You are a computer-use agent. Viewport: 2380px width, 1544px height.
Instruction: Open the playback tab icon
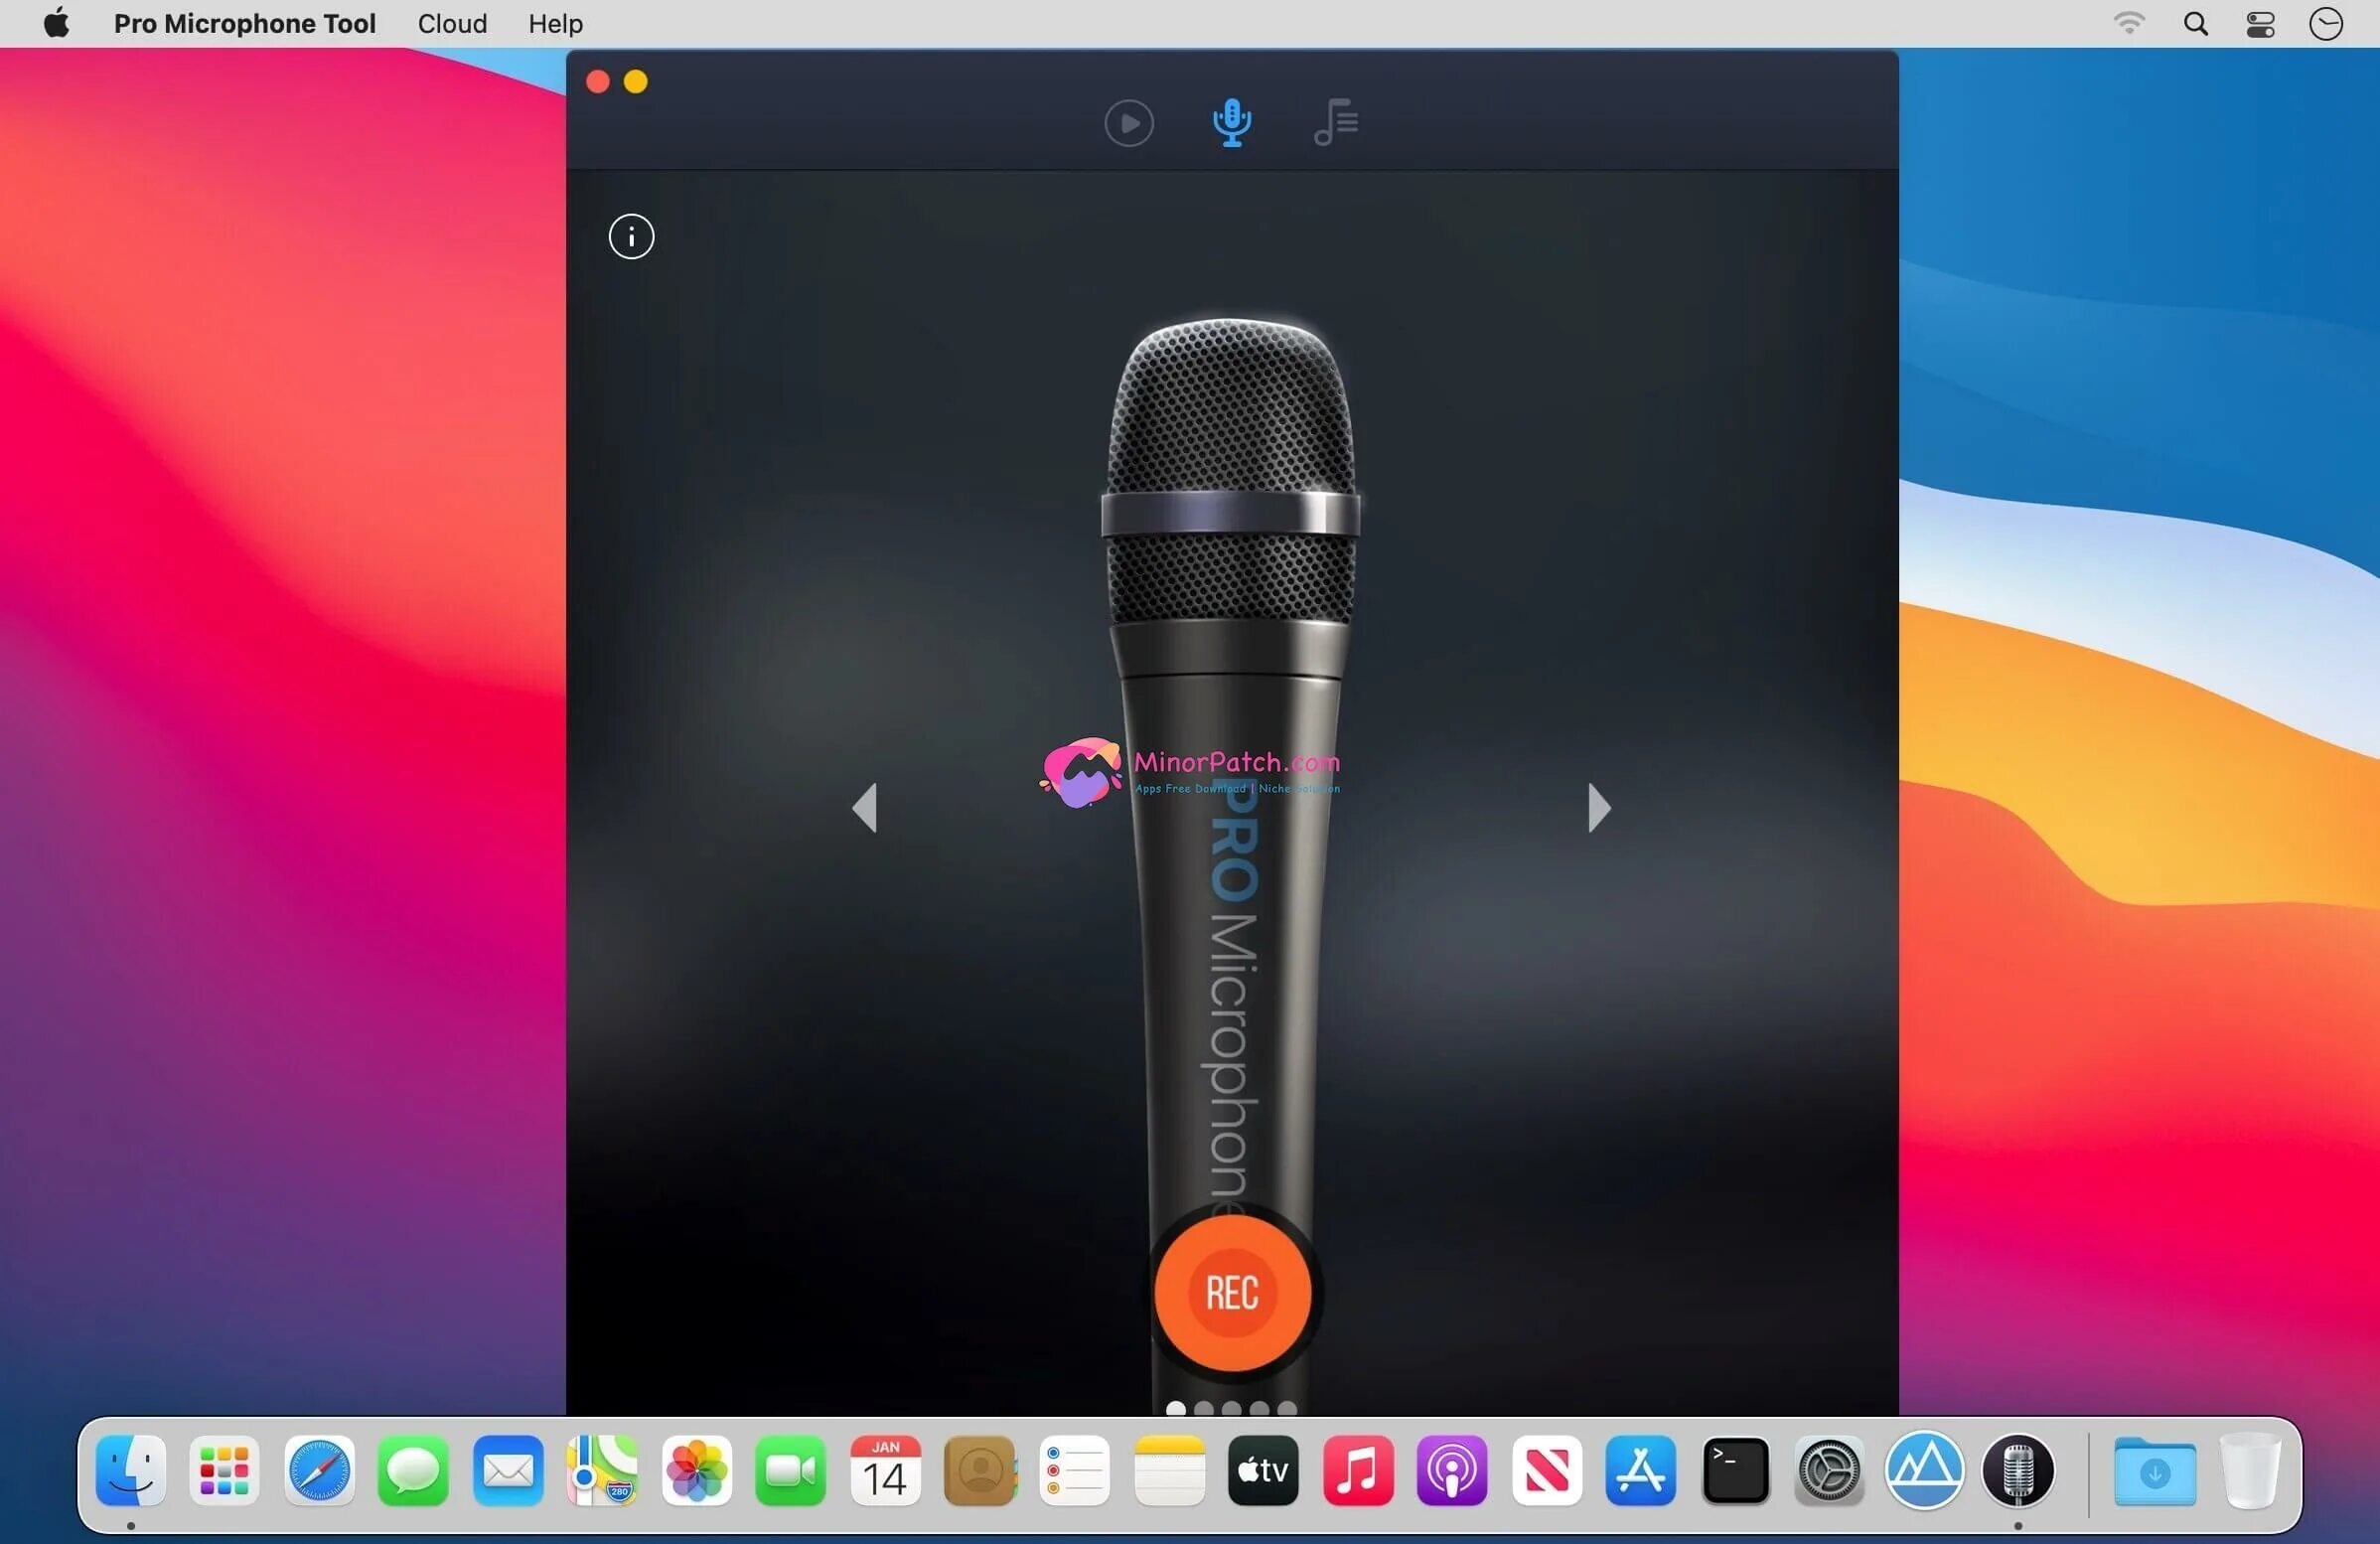click(1128, 123)
